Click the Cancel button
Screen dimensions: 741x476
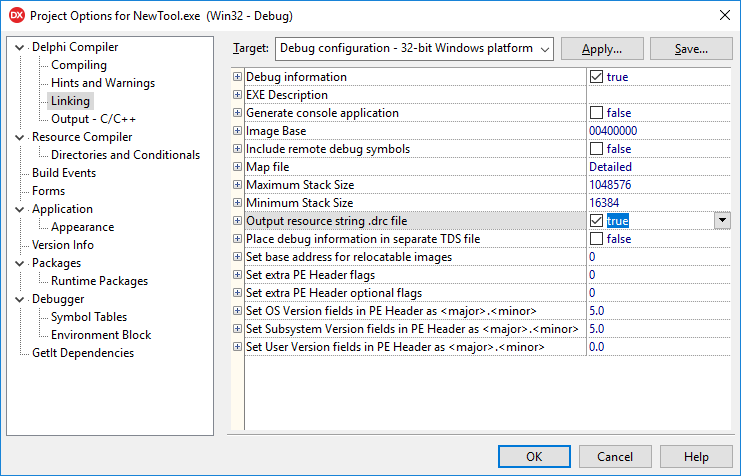click(x=615, y=457)
